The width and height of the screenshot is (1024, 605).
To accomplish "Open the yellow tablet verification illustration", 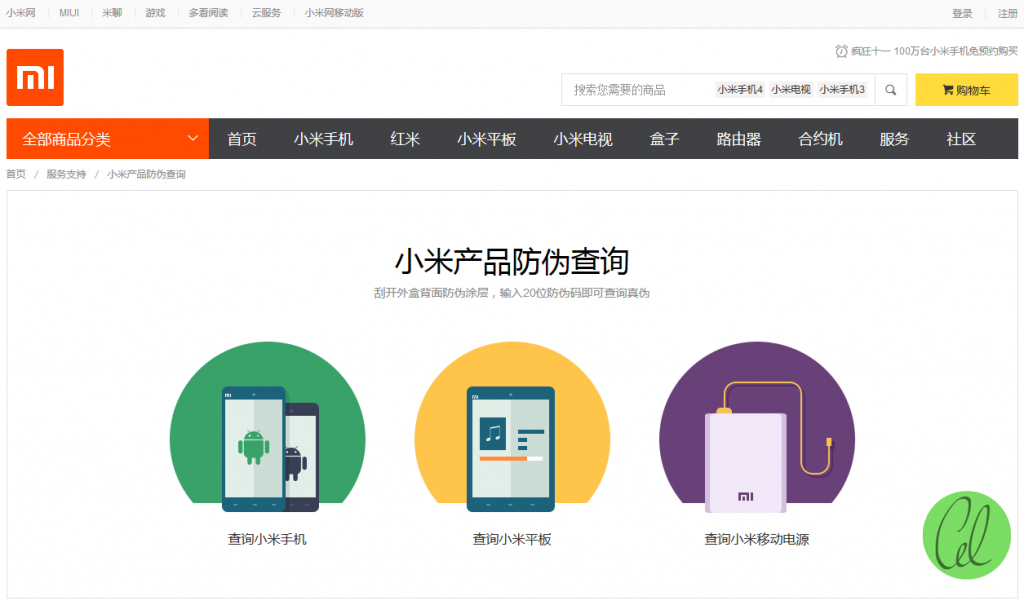I will click(x=512, y=427).
